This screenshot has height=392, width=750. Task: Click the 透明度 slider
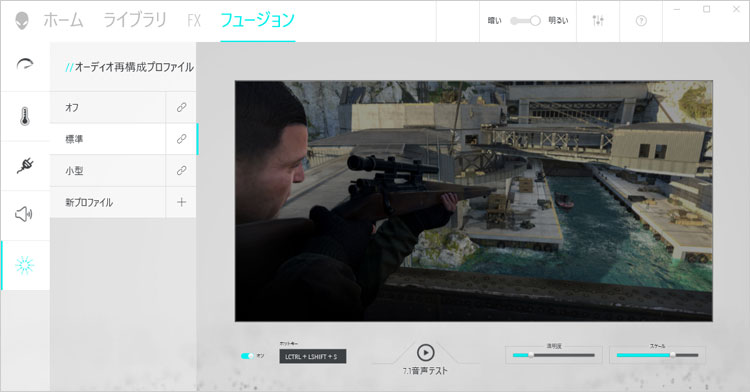(x=553, y=355)
